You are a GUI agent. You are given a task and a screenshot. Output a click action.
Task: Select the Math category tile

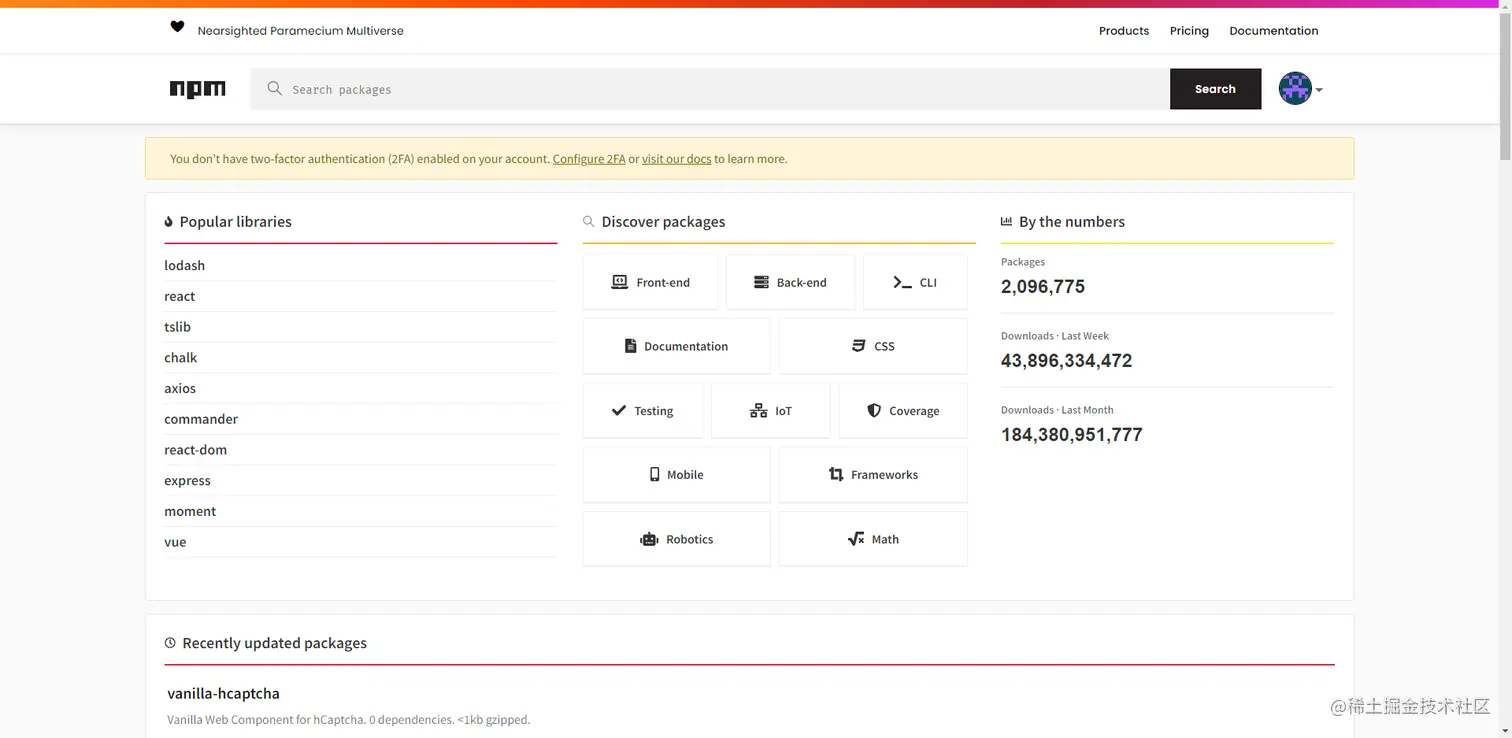point(873,538)
